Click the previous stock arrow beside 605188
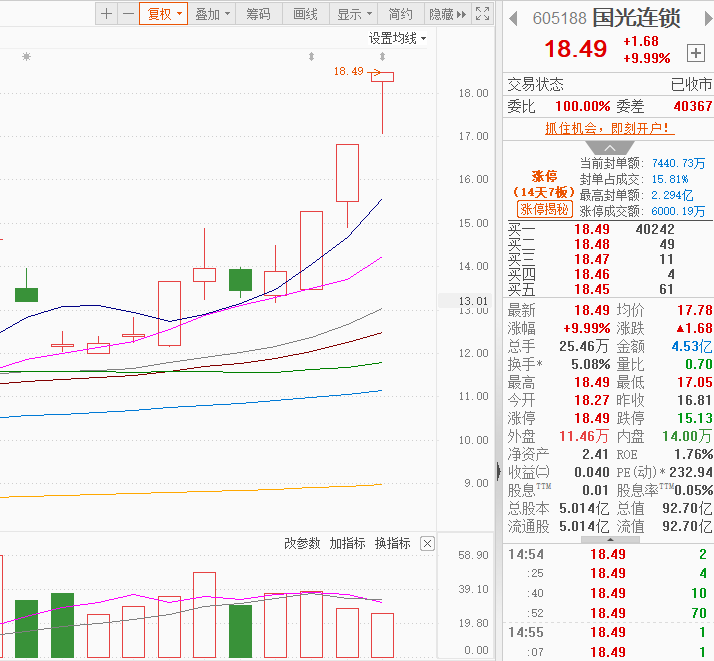Image resolution: width=714 pixels, height=661 pixels. click(514, 18)
